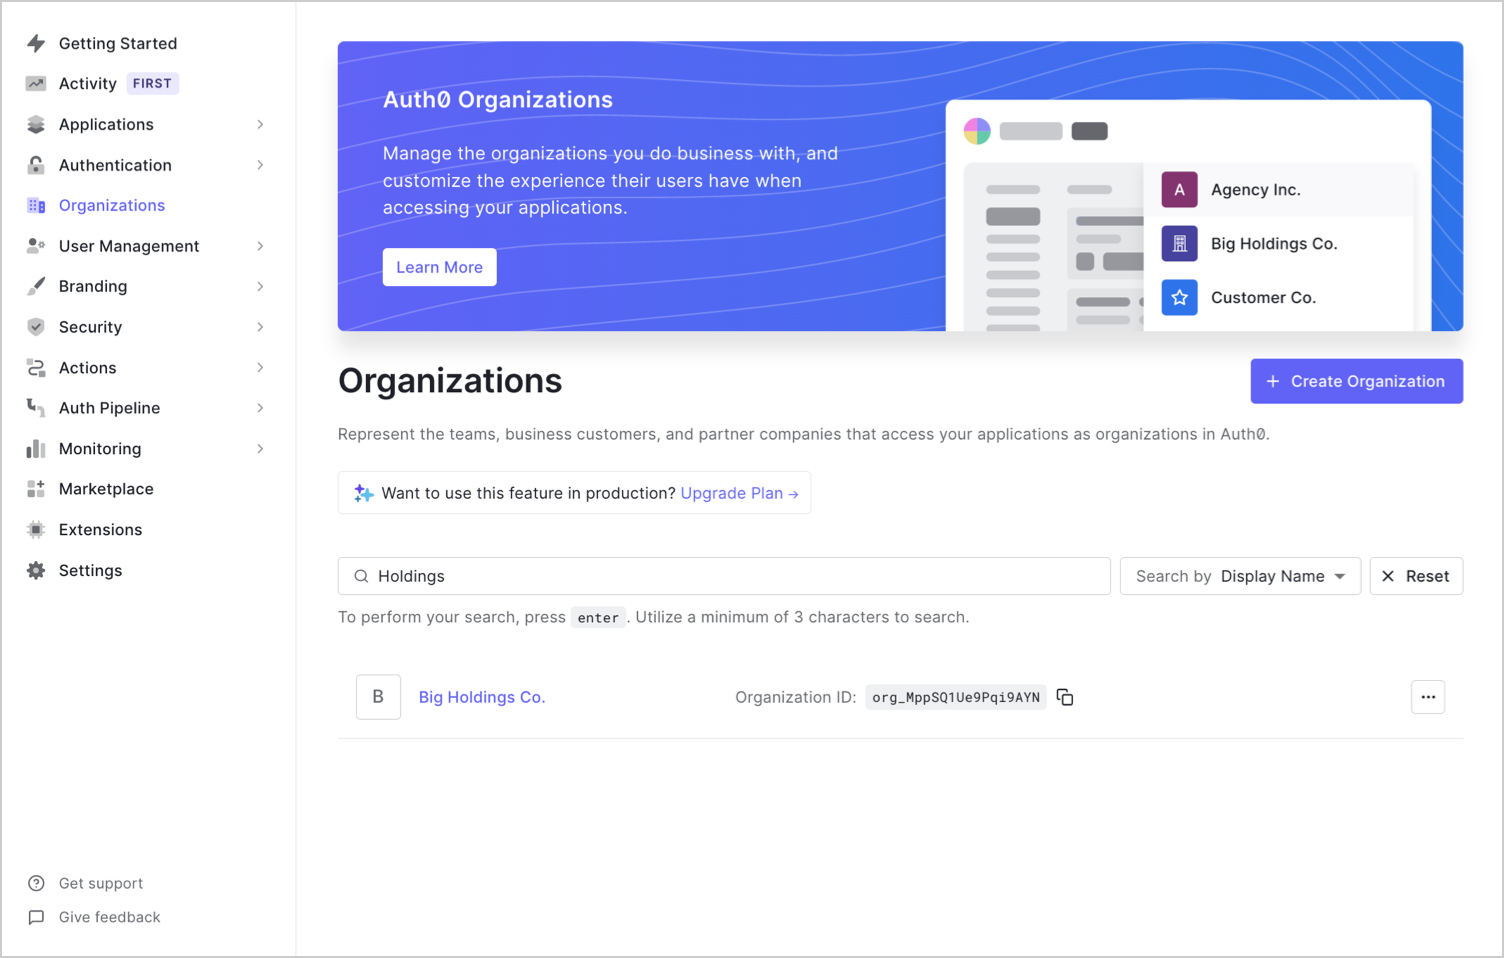Select Organizations in the sidebar menu

(x=112, y=205)
